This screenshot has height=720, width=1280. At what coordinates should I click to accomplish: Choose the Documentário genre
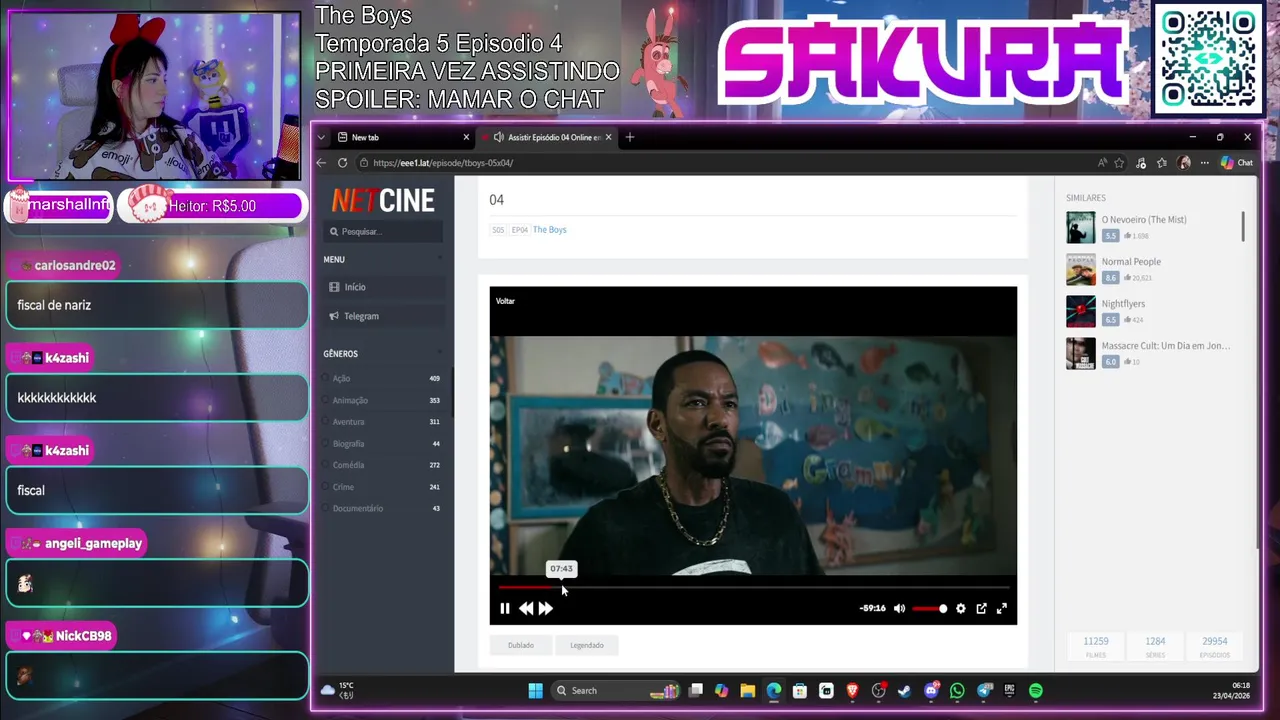pos(357,509)
